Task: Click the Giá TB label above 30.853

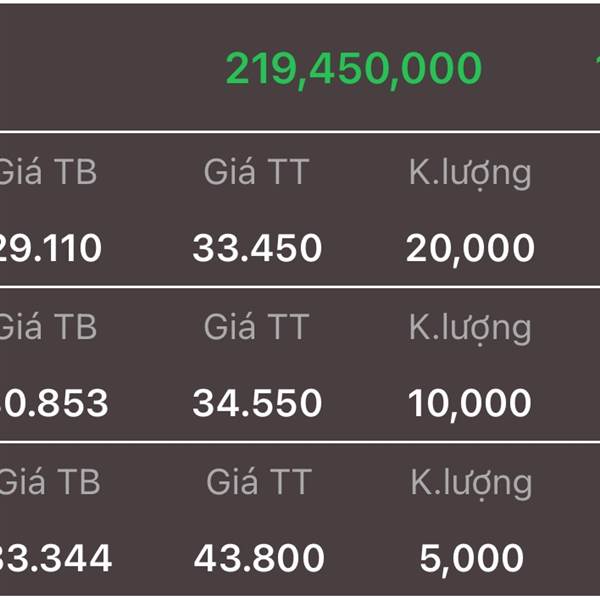Action: [47, 327]
